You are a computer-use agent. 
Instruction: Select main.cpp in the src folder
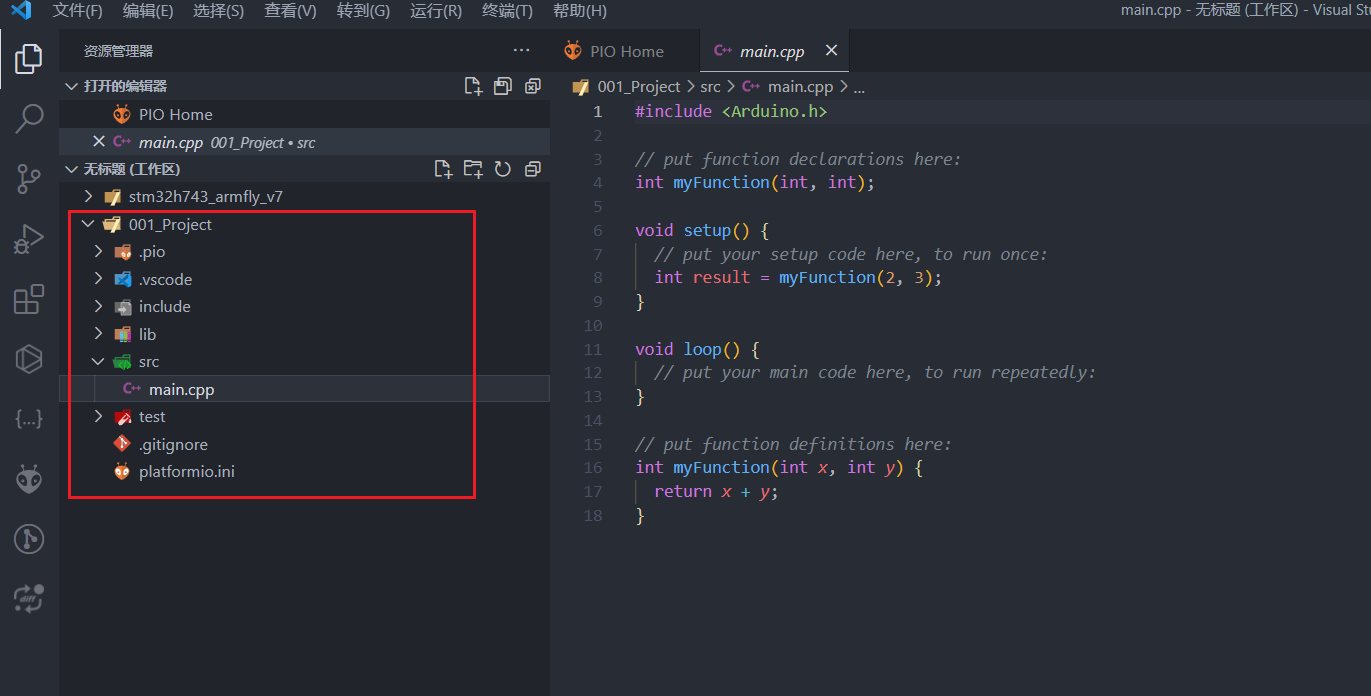(x=181, y=388)
